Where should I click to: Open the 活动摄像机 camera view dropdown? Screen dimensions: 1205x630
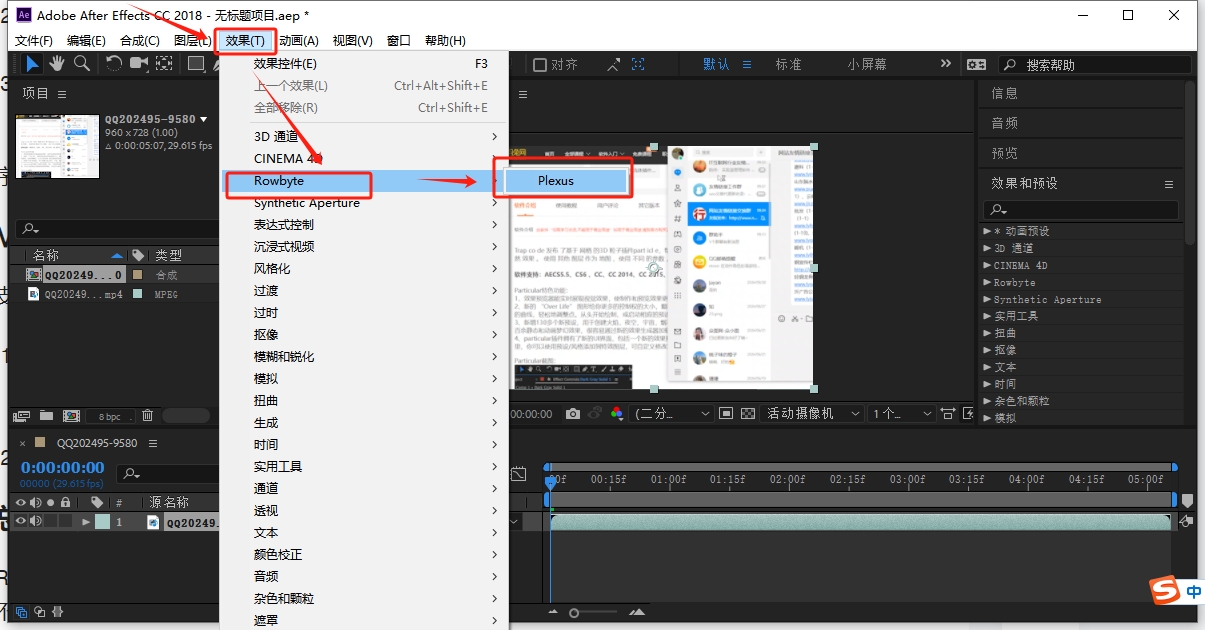tap(813, 413)
